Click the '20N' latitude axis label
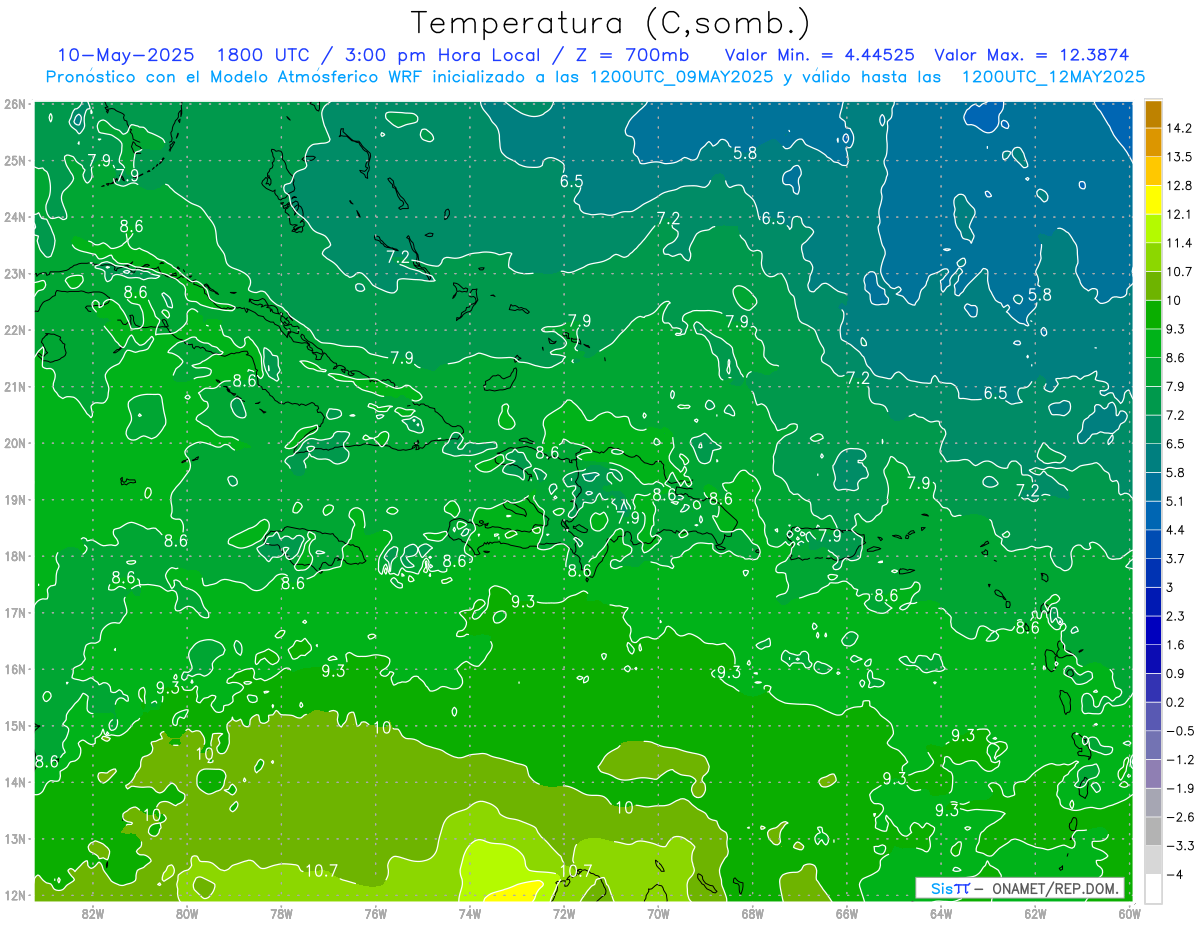The height and width of the screenshot is (927, 1200). pyautogui.click(x=15, y=442)
